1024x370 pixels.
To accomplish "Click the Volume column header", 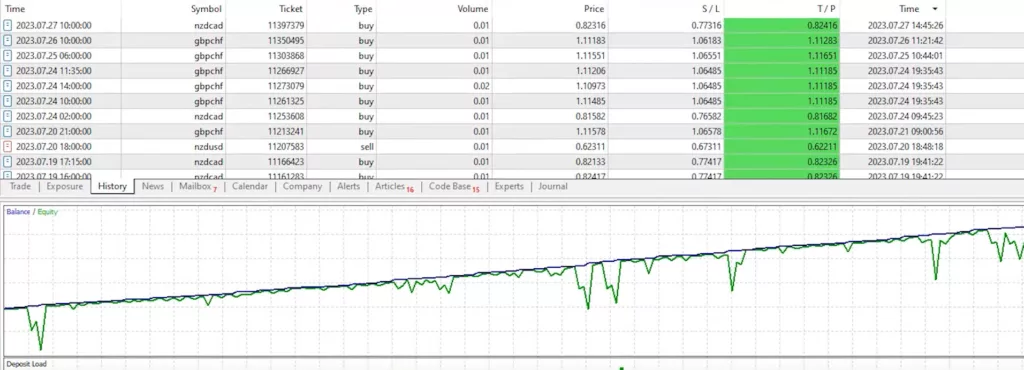I will click(473, 9).
